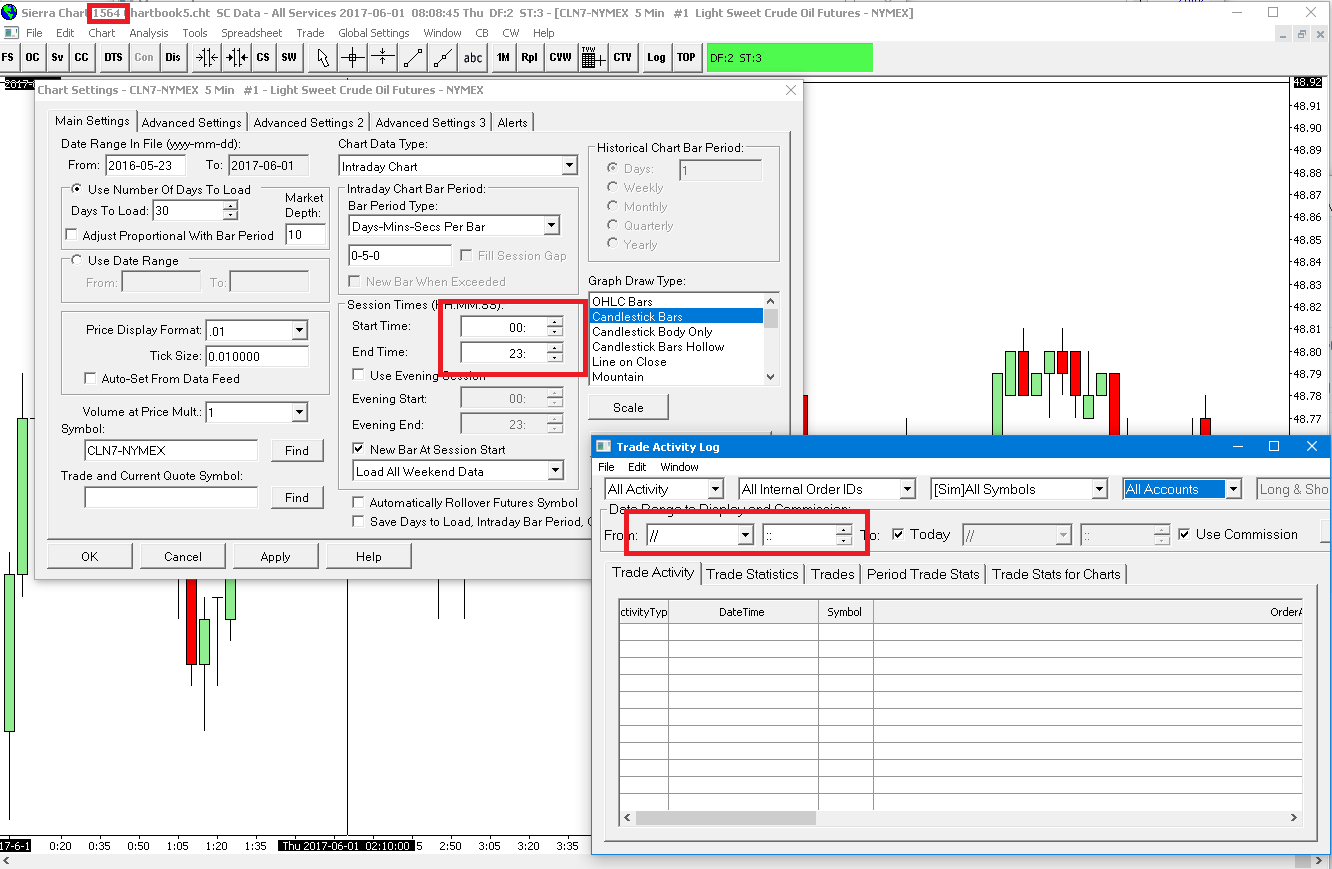Click the FS toolbar button
1332x869 pixels.
click(9, 57)
